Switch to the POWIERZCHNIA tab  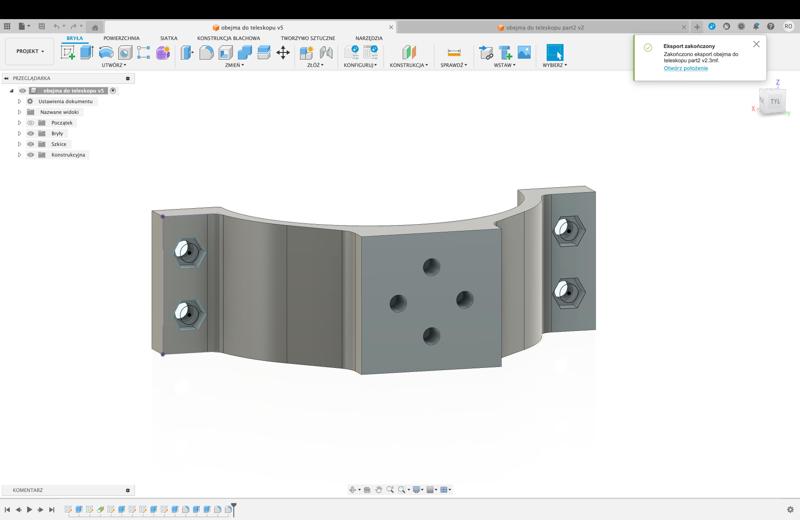121,38
